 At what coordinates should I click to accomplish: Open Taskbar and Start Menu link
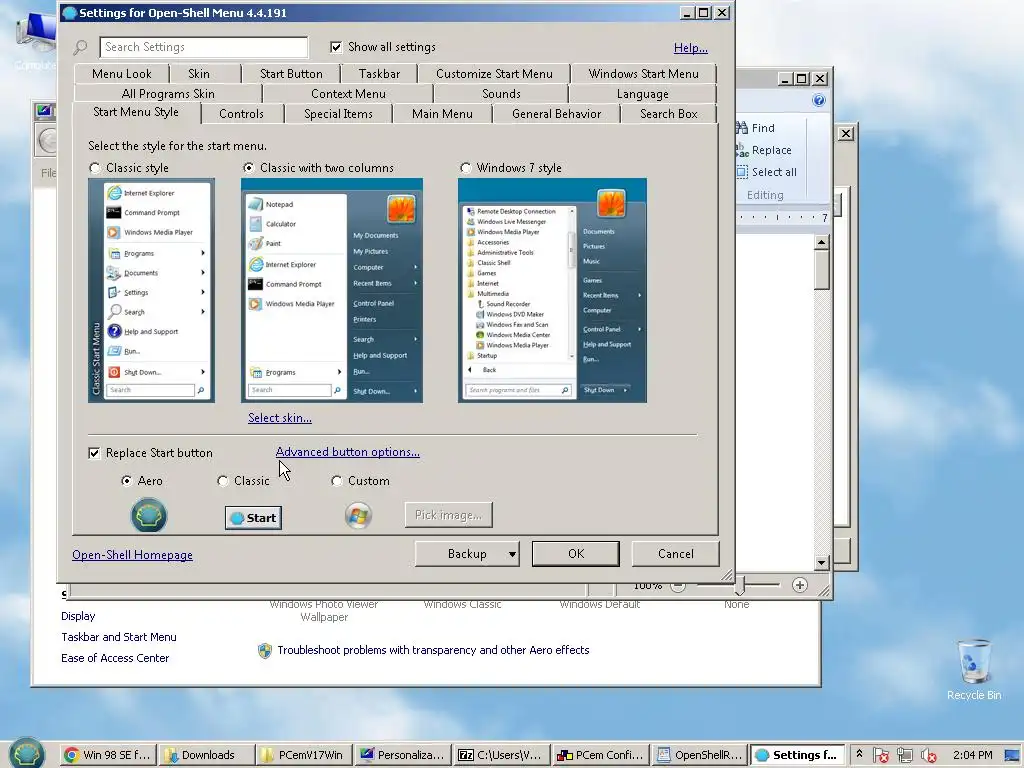[119, 637]
